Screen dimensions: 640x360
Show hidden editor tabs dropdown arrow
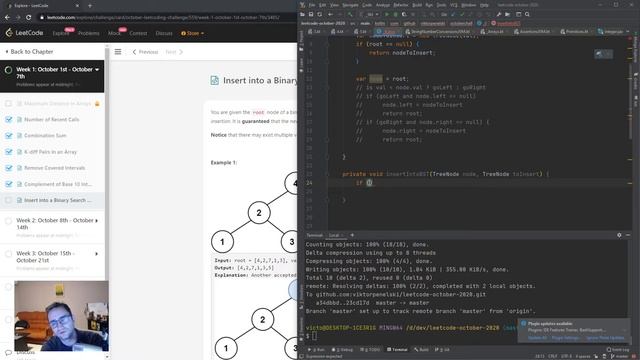(628, 31)
